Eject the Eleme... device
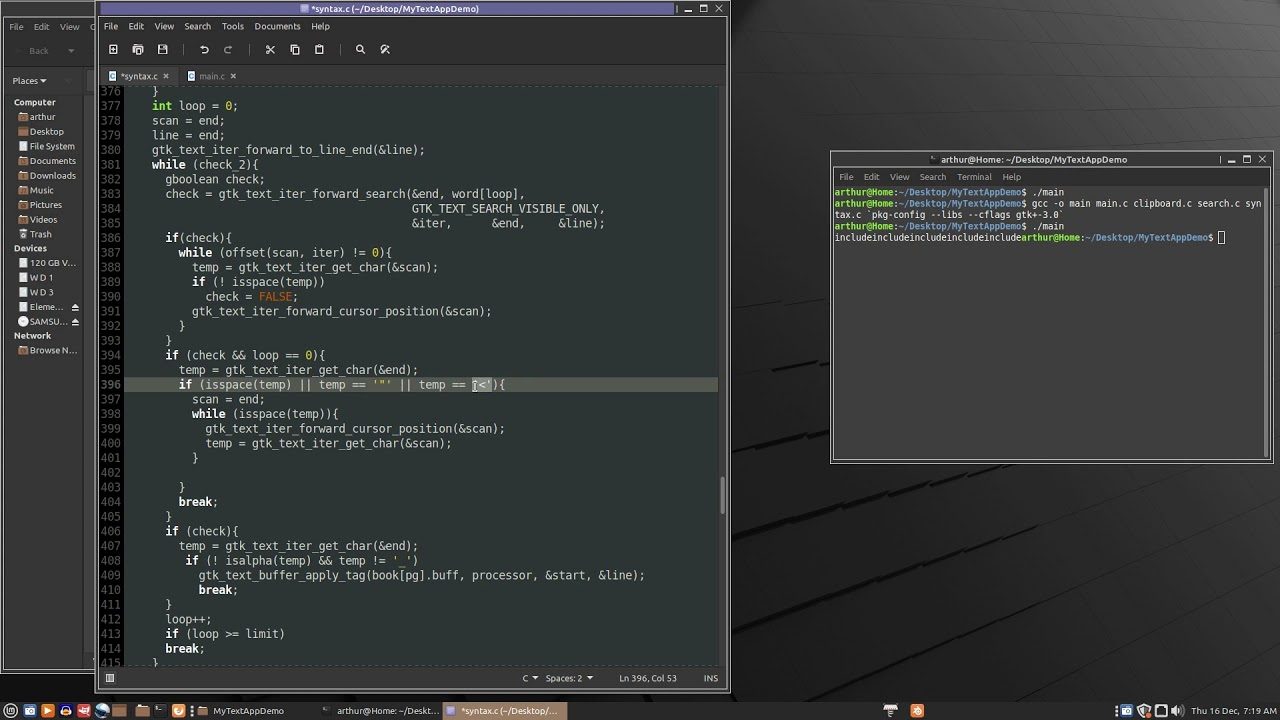Viewport: 1280px width, 720px height. (x=75, y=307)
